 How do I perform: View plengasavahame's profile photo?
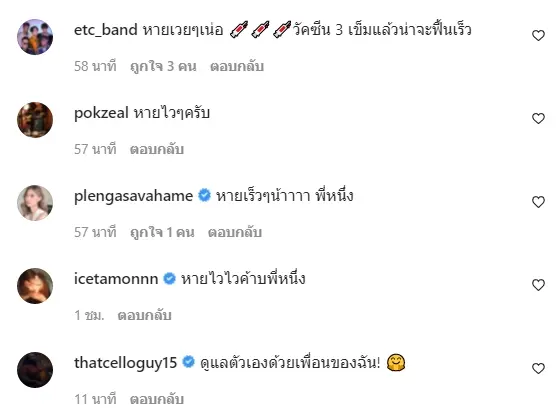[x=35, y=203]
